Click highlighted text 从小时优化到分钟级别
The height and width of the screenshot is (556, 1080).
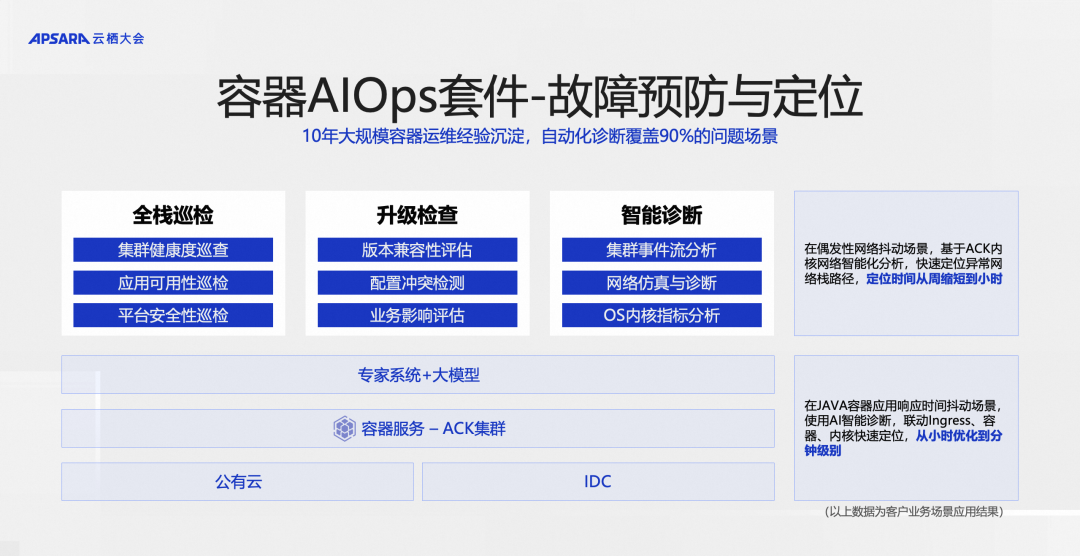(x=904, y=443)
